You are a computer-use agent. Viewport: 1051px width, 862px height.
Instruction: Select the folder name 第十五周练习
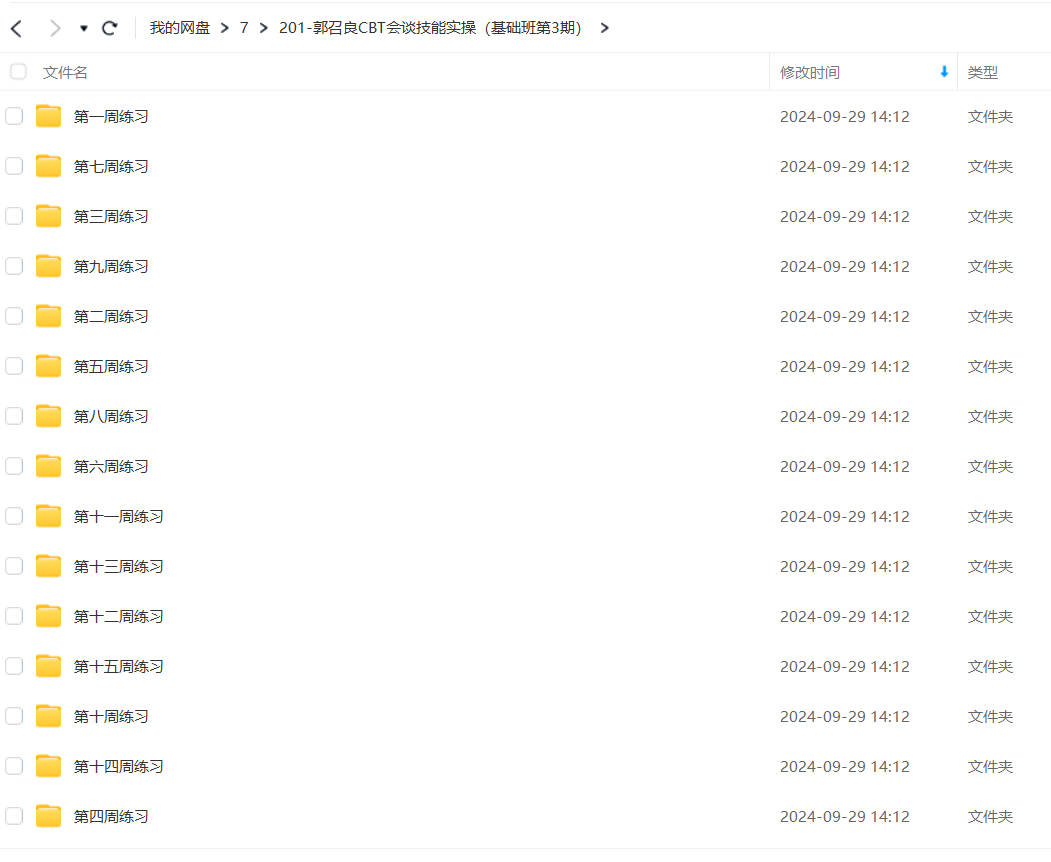pyautogui.click(x=119, y=666)
